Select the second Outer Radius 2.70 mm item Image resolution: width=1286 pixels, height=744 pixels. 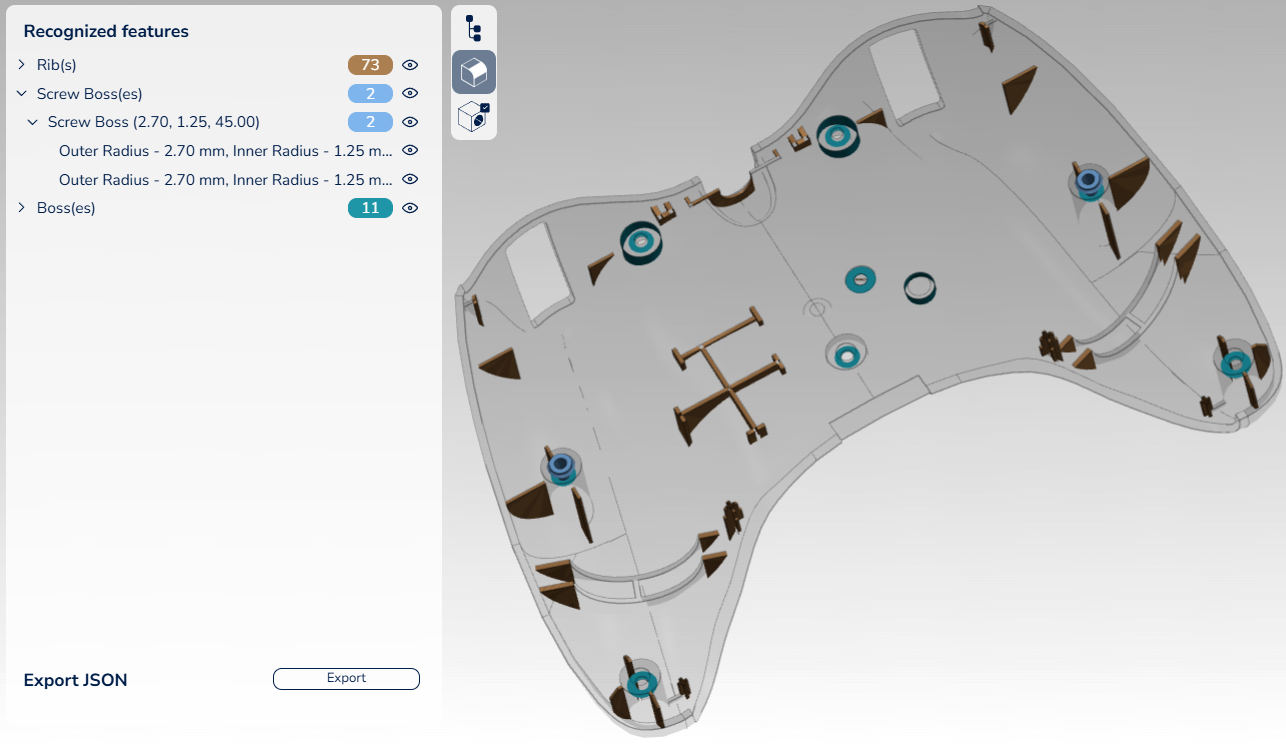[225, 180]
